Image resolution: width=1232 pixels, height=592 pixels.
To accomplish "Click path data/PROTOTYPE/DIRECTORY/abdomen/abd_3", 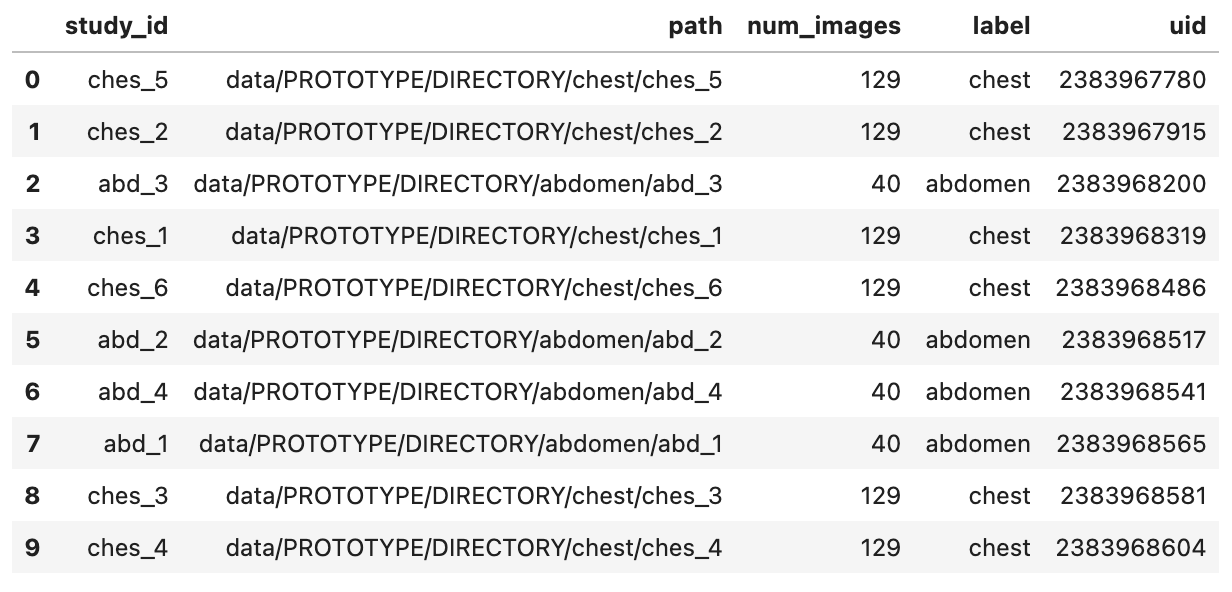I will coord(458,184).
